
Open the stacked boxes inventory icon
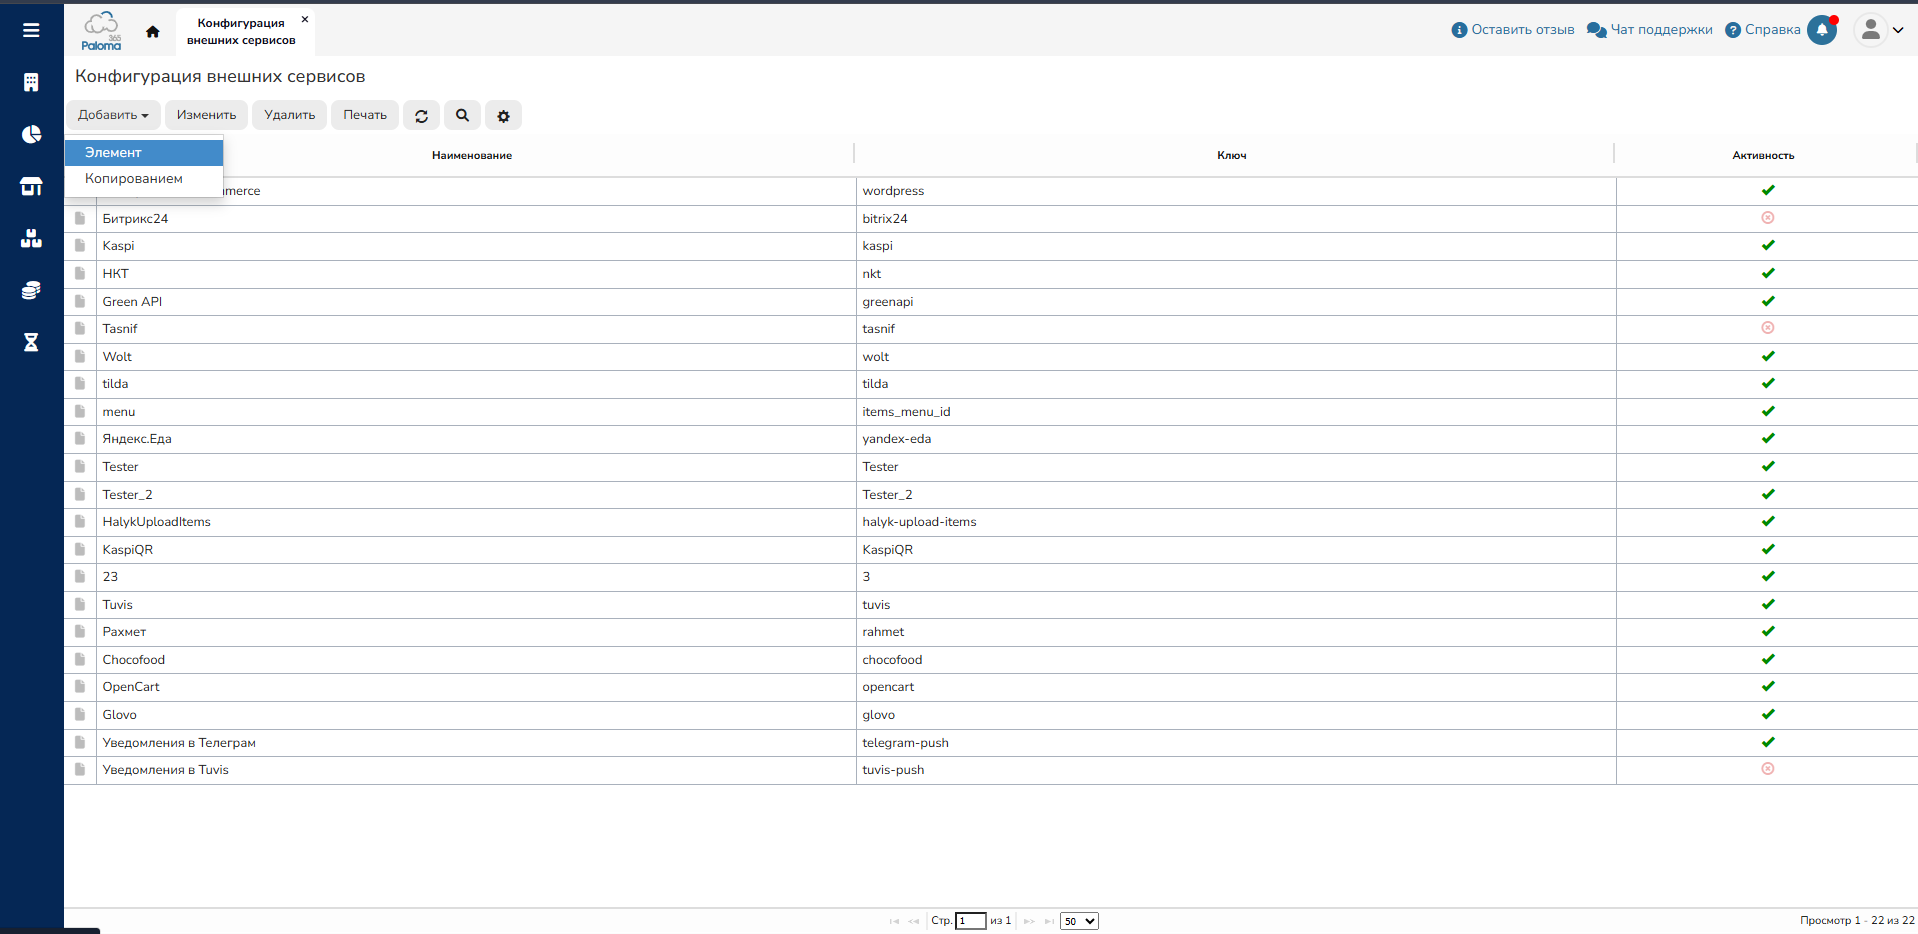[31, 238]
